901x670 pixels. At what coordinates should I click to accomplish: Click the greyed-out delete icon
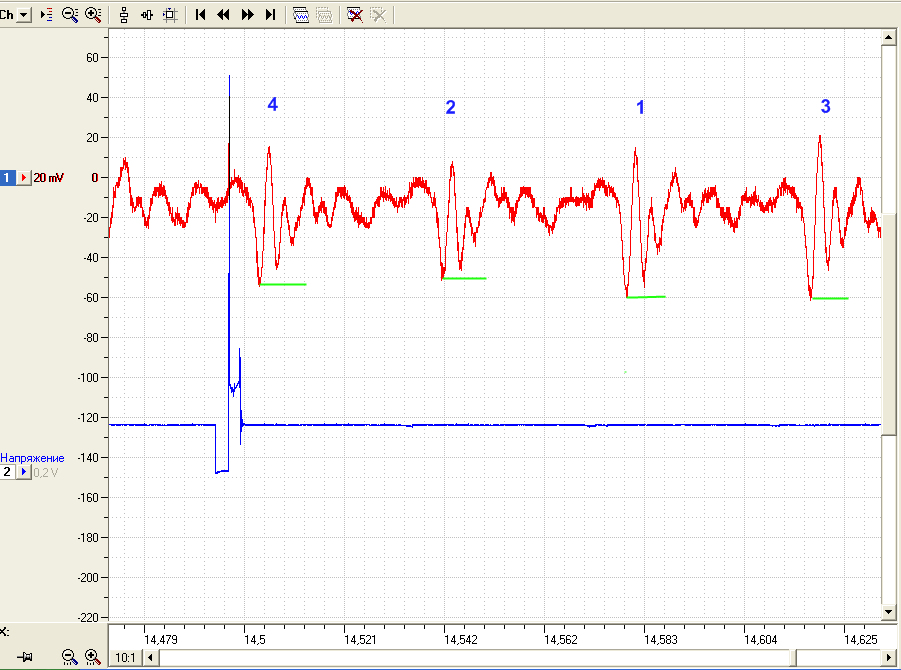pos(379,15)
